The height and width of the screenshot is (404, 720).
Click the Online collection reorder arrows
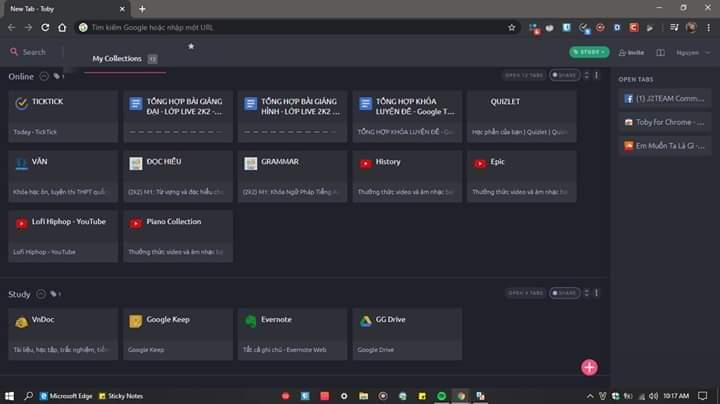click(x=586, y=75)
